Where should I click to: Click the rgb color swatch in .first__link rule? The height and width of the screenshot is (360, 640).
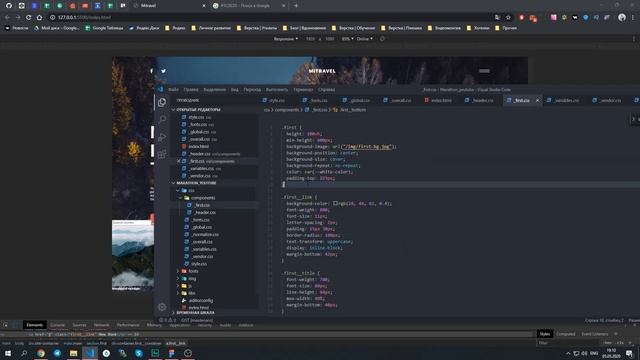coord(335,203)
